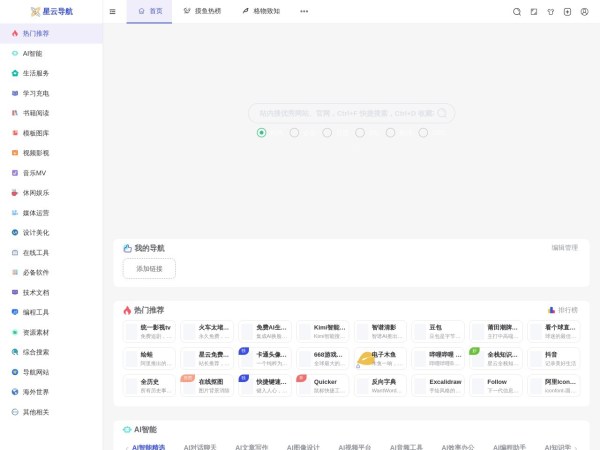Switch to the 摸鱼热榜 tab
This screenshot has width=600, height=450.
coord(203,11)
